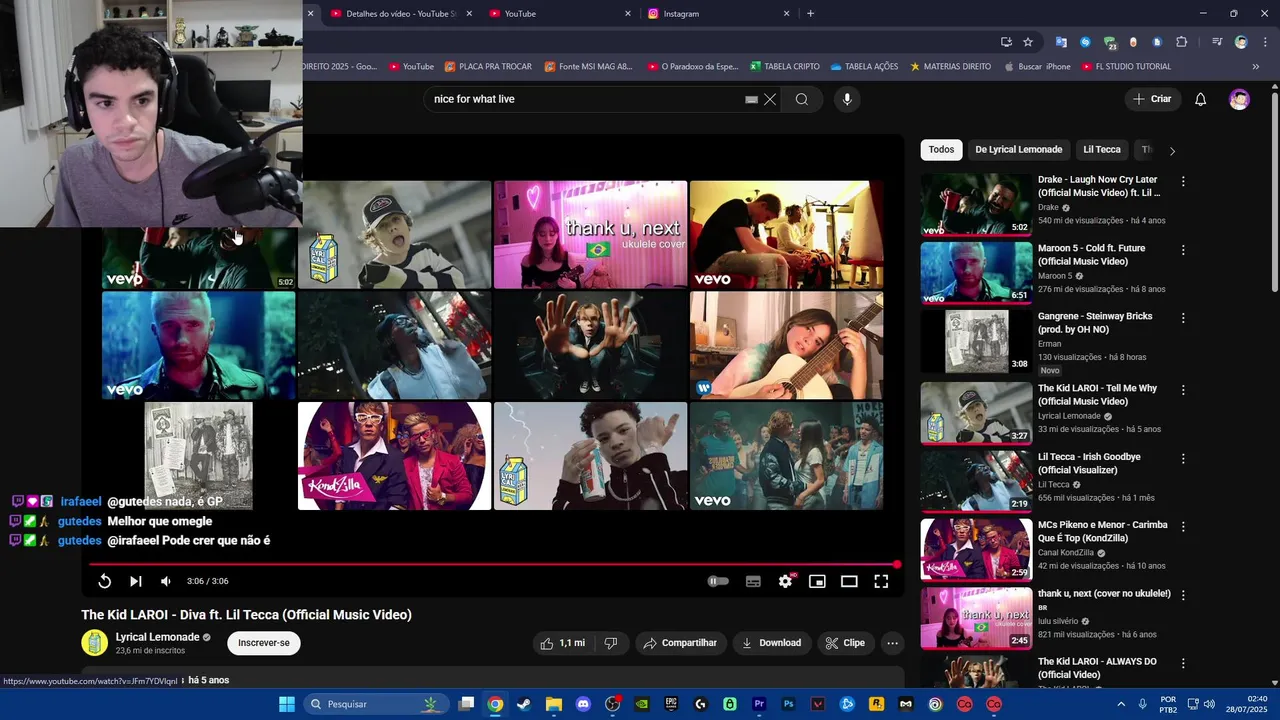Open options menu for Gangrene - Steinway Bricks
This screenshot has width=1280, height=720.
[x=1183, y=318]
